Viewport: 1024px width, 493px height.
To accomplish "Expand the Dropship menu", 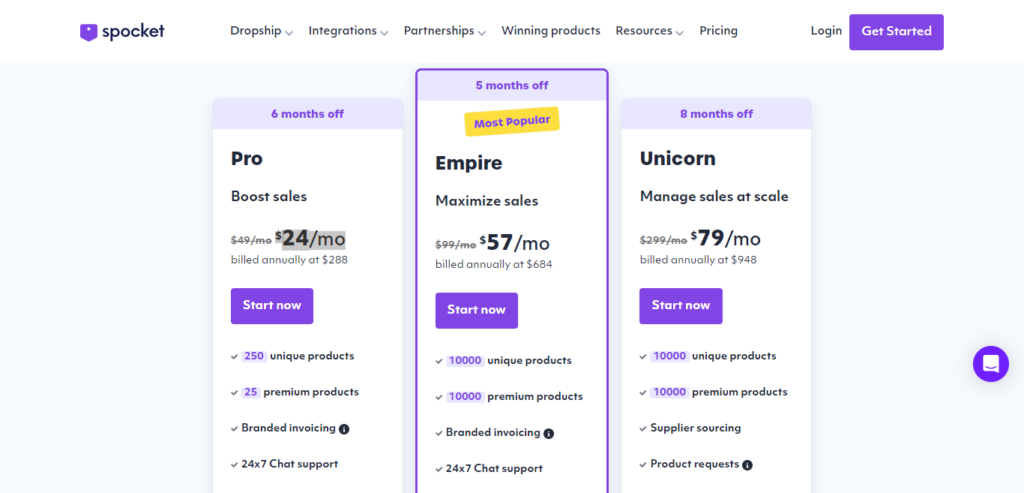I will pos(261,31).
